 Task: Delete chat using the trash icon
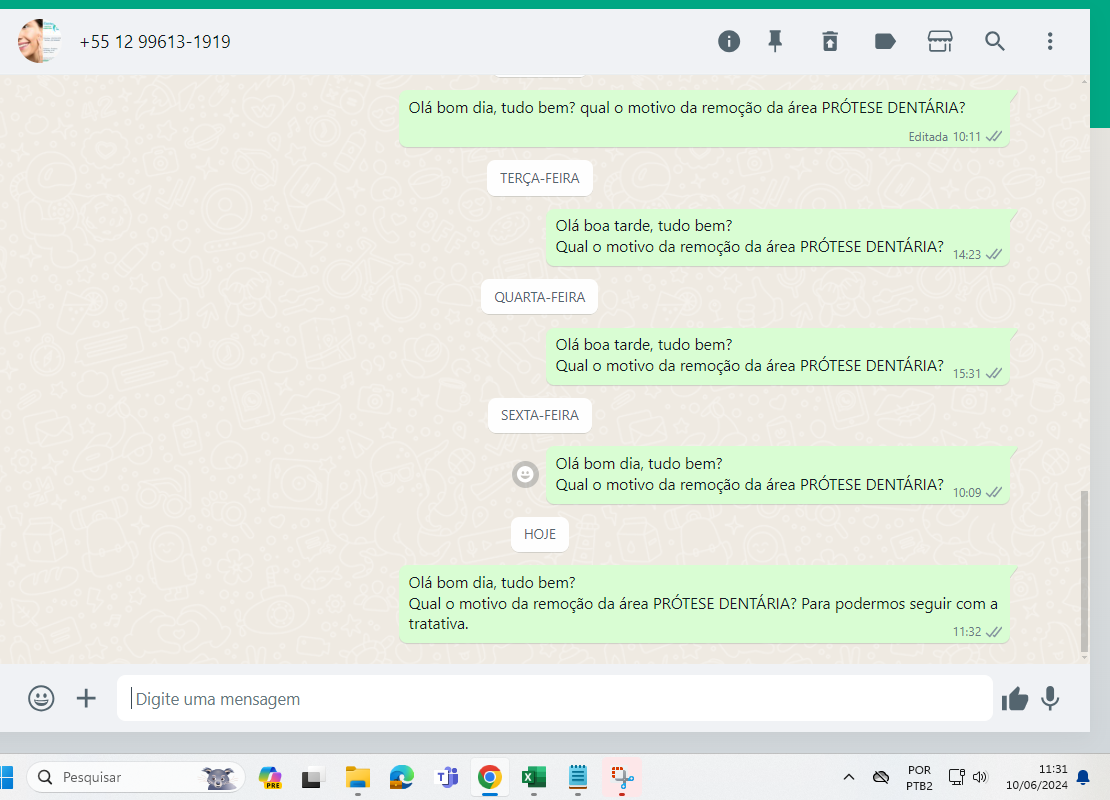tap(830, 41)
